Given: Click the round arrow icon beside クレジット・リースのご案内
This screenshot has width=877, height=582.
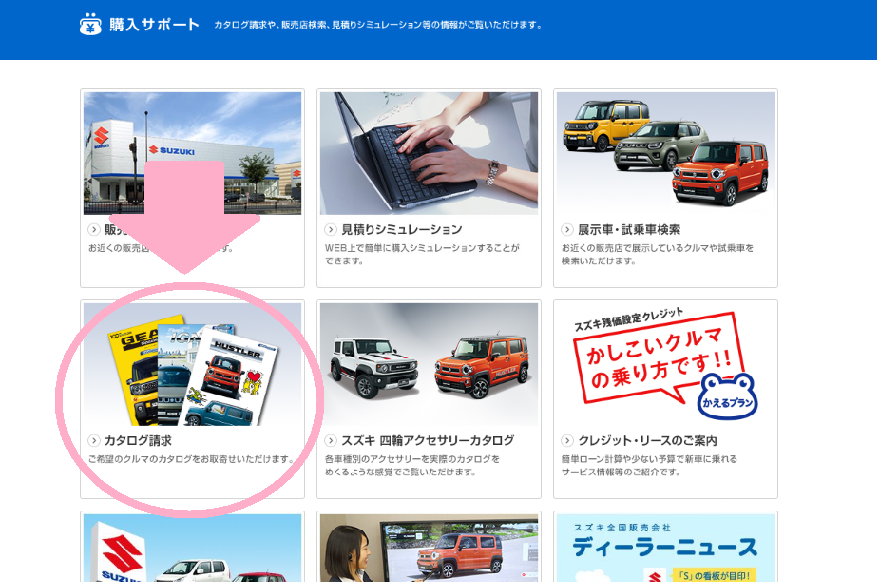Looking at the screenshot, I should [x=567, y=441].
